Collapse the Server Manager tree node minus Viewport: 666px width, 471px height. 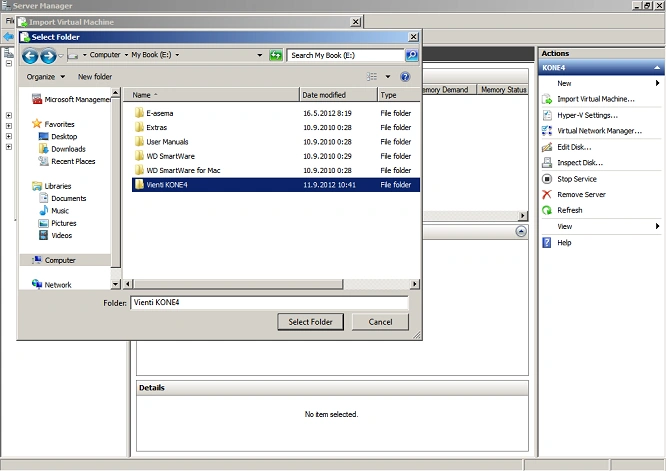click(8, 64)
